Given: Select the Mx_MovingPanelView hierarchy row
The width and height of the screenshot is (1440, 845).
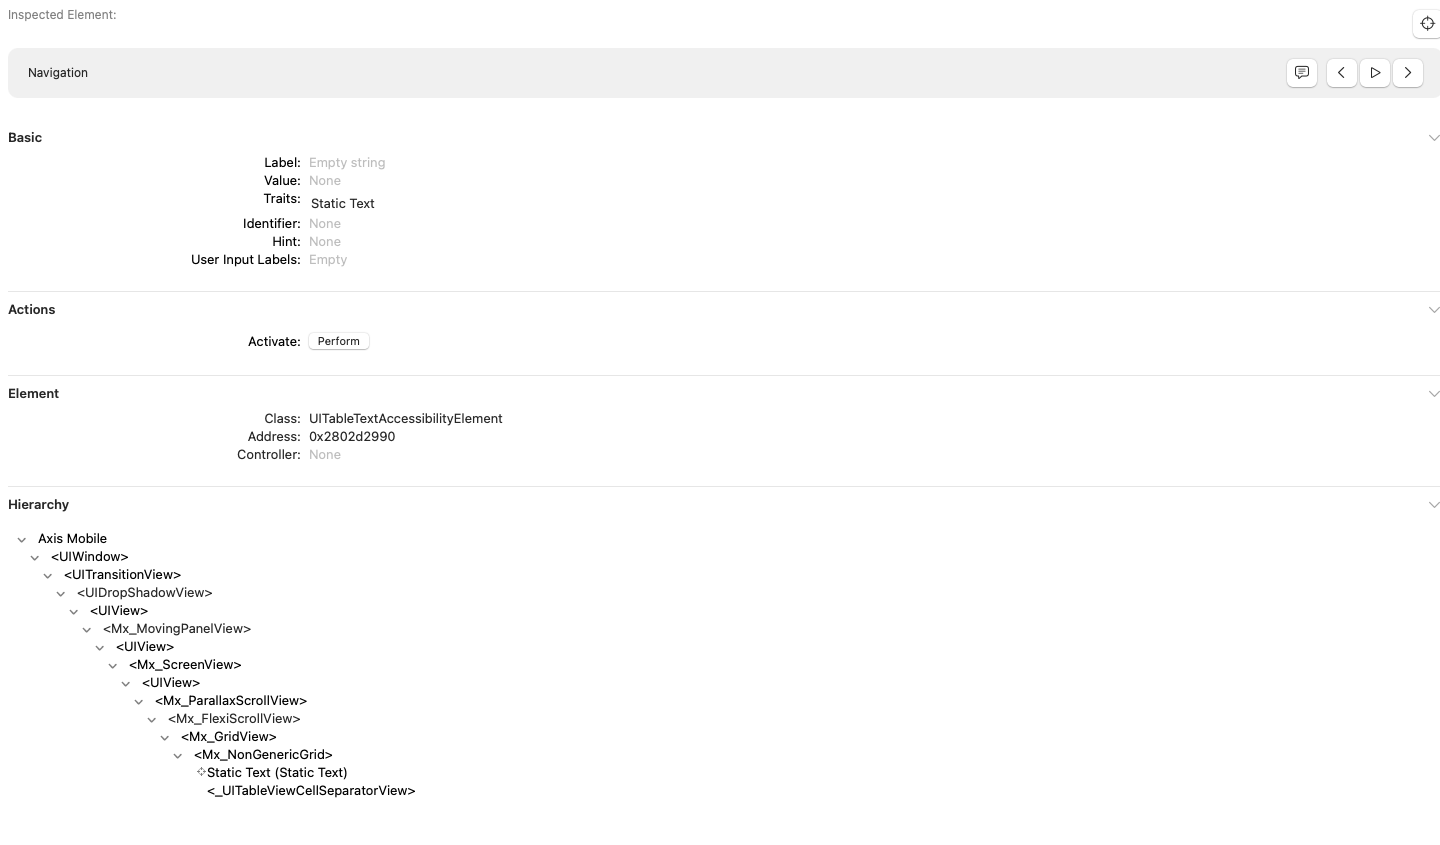Looking at the screenshot, I should pyautogui.click(x=177, y=629).
